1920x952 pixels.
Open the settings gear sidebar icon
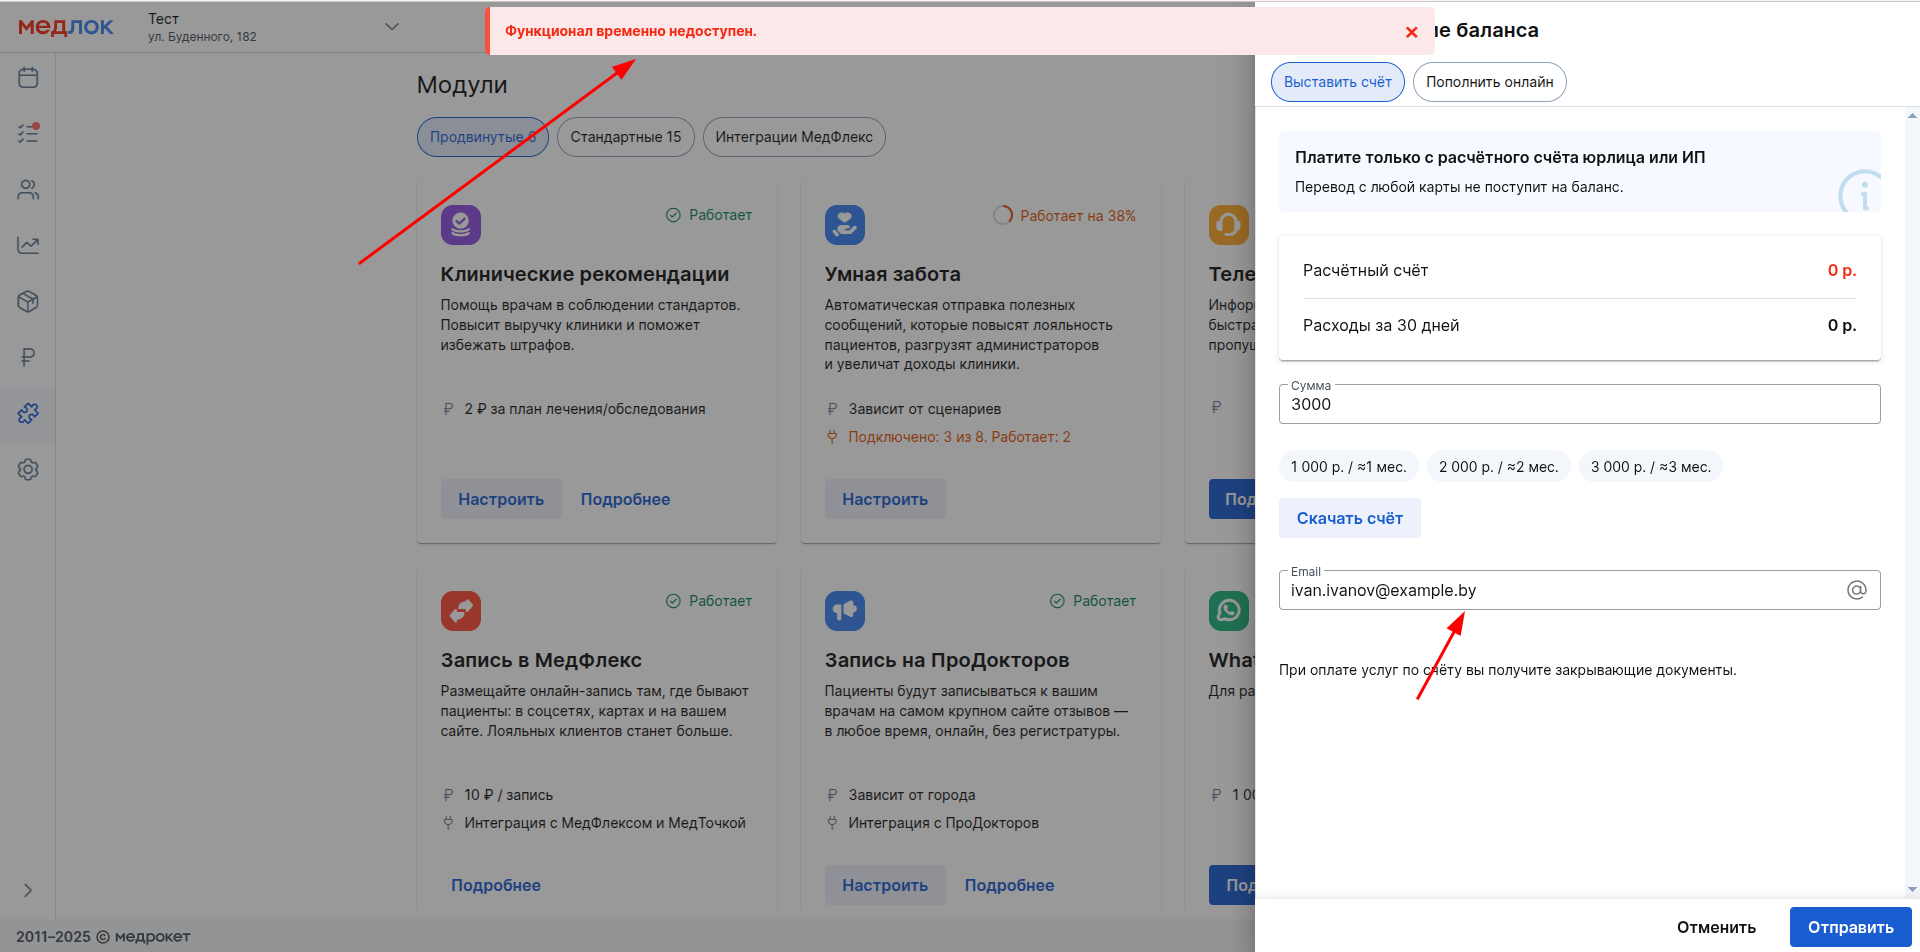[28, 469]
